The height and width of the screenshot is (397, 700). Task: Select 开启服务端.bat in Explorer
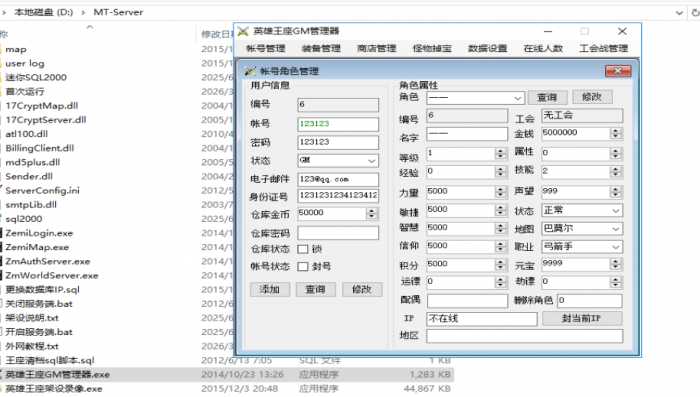pyautogui.click(x=38, y=332)
